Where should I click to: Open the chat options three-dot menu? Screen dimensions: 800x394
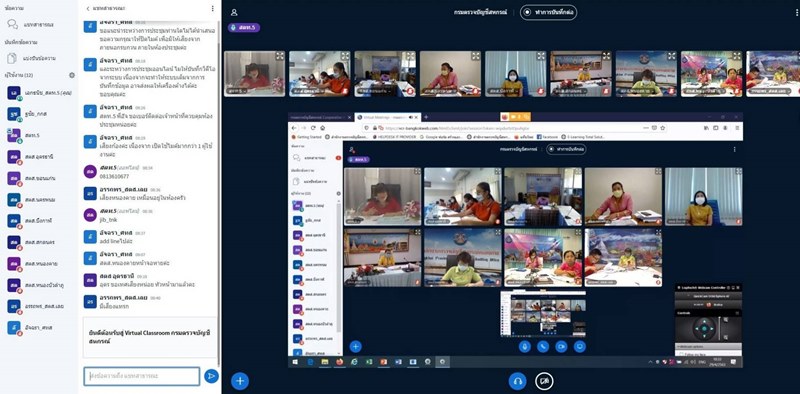pyautogui.click(x=212, y=9)
